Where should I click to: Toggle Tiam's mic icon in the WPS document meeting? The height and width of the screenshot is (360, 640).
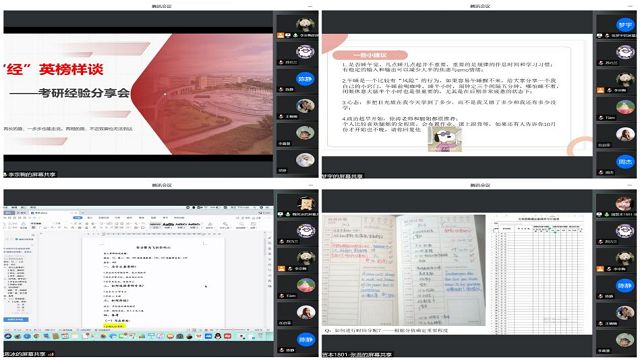[x=281, y=296]
